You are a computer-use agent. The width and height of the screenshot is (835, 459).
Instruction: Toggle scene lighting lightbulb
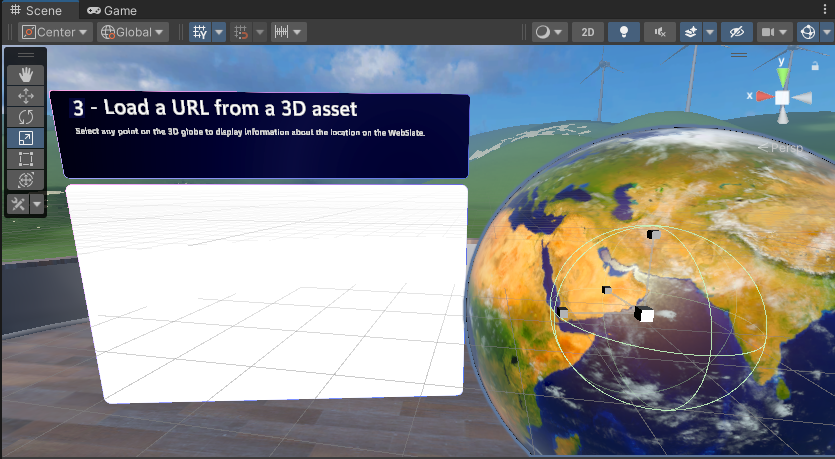pyautogui.click(x=624, y=32)
